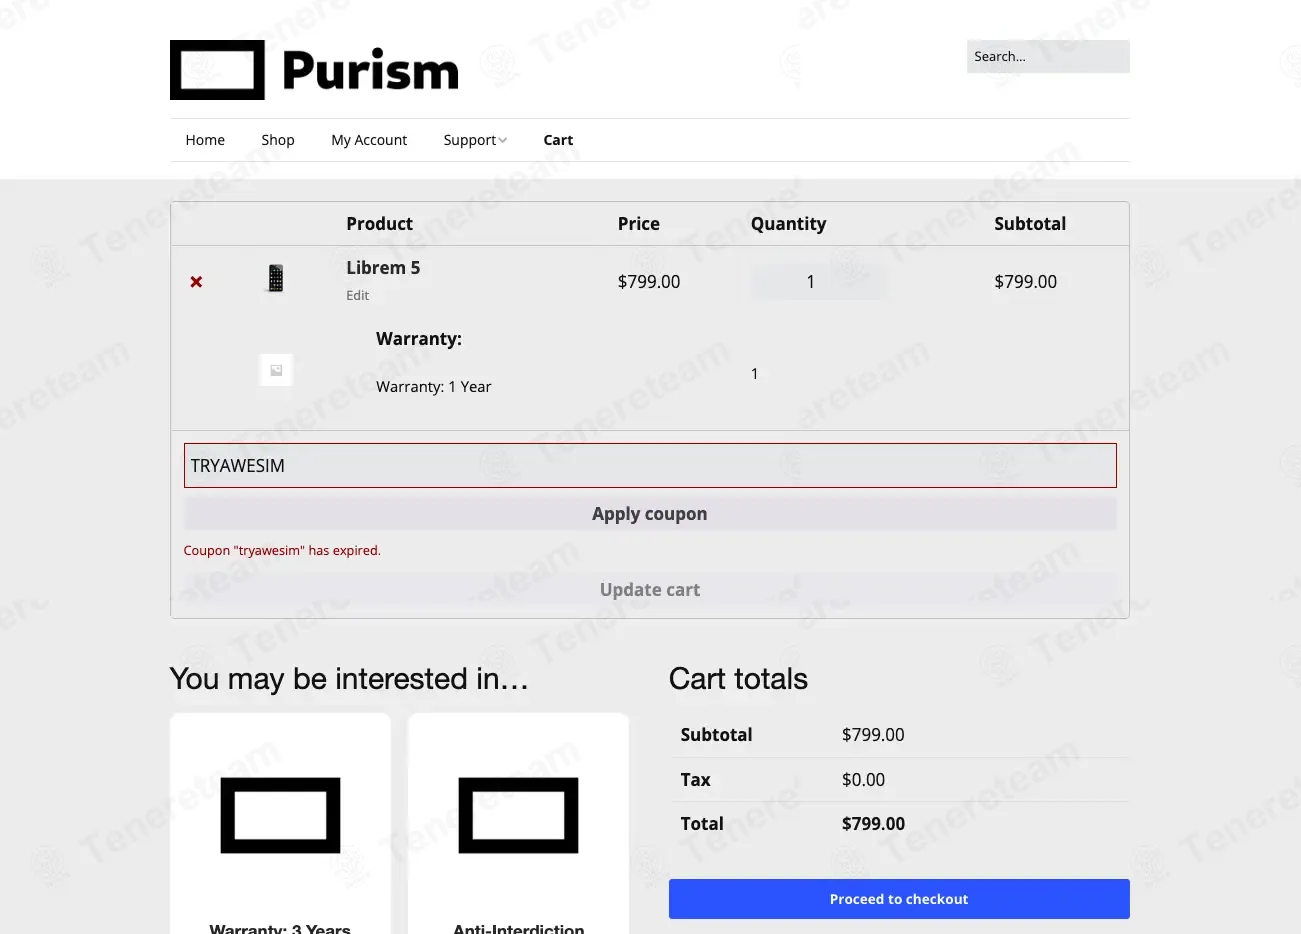
Task: Click the 'Warranty: 1 Year' text
Action: tap(433, 387)
